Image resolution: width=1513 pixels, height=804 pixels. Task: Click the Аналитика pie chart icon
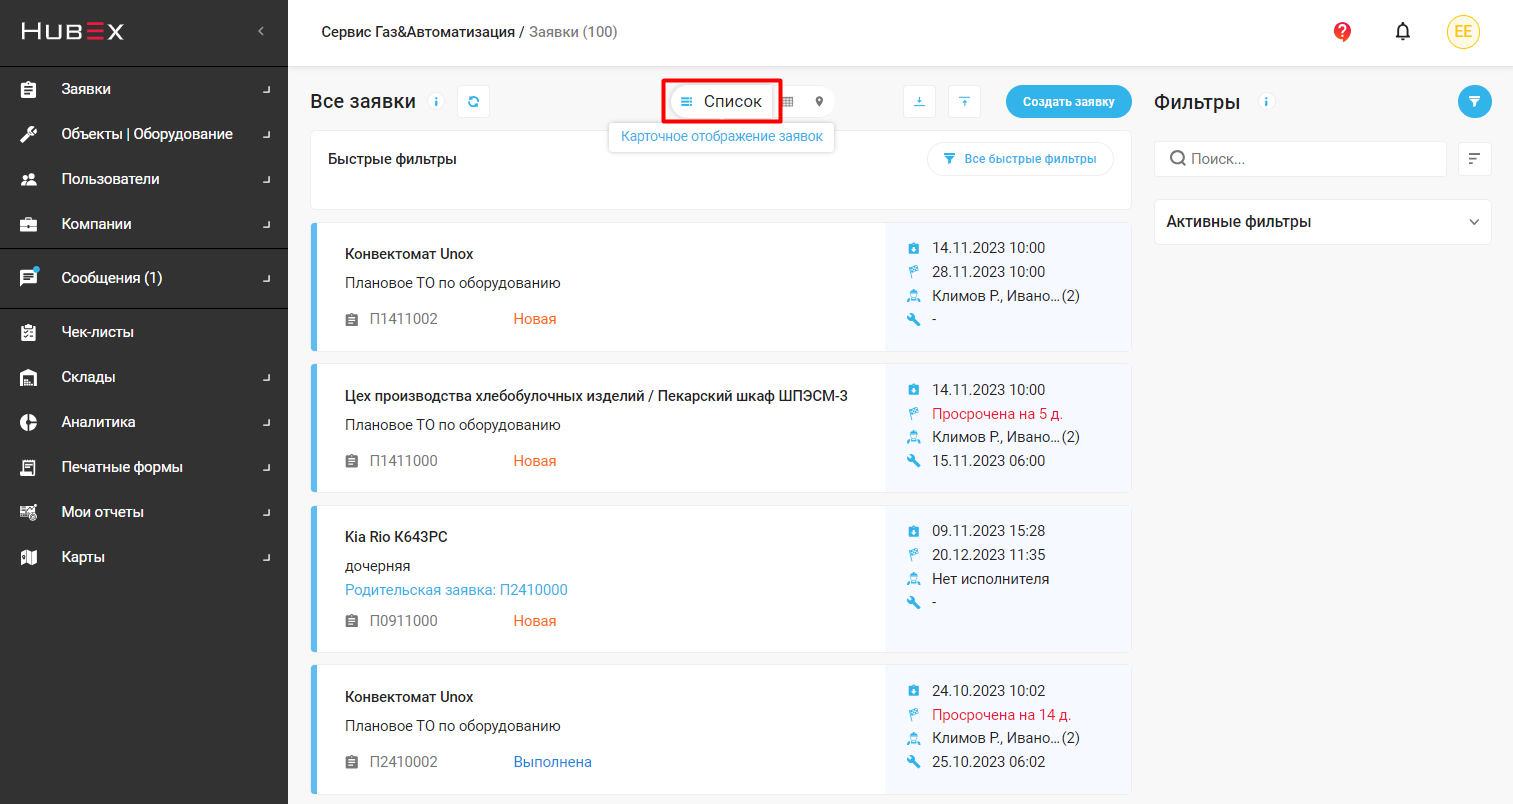pyautogui.click(x=29, y=422)
